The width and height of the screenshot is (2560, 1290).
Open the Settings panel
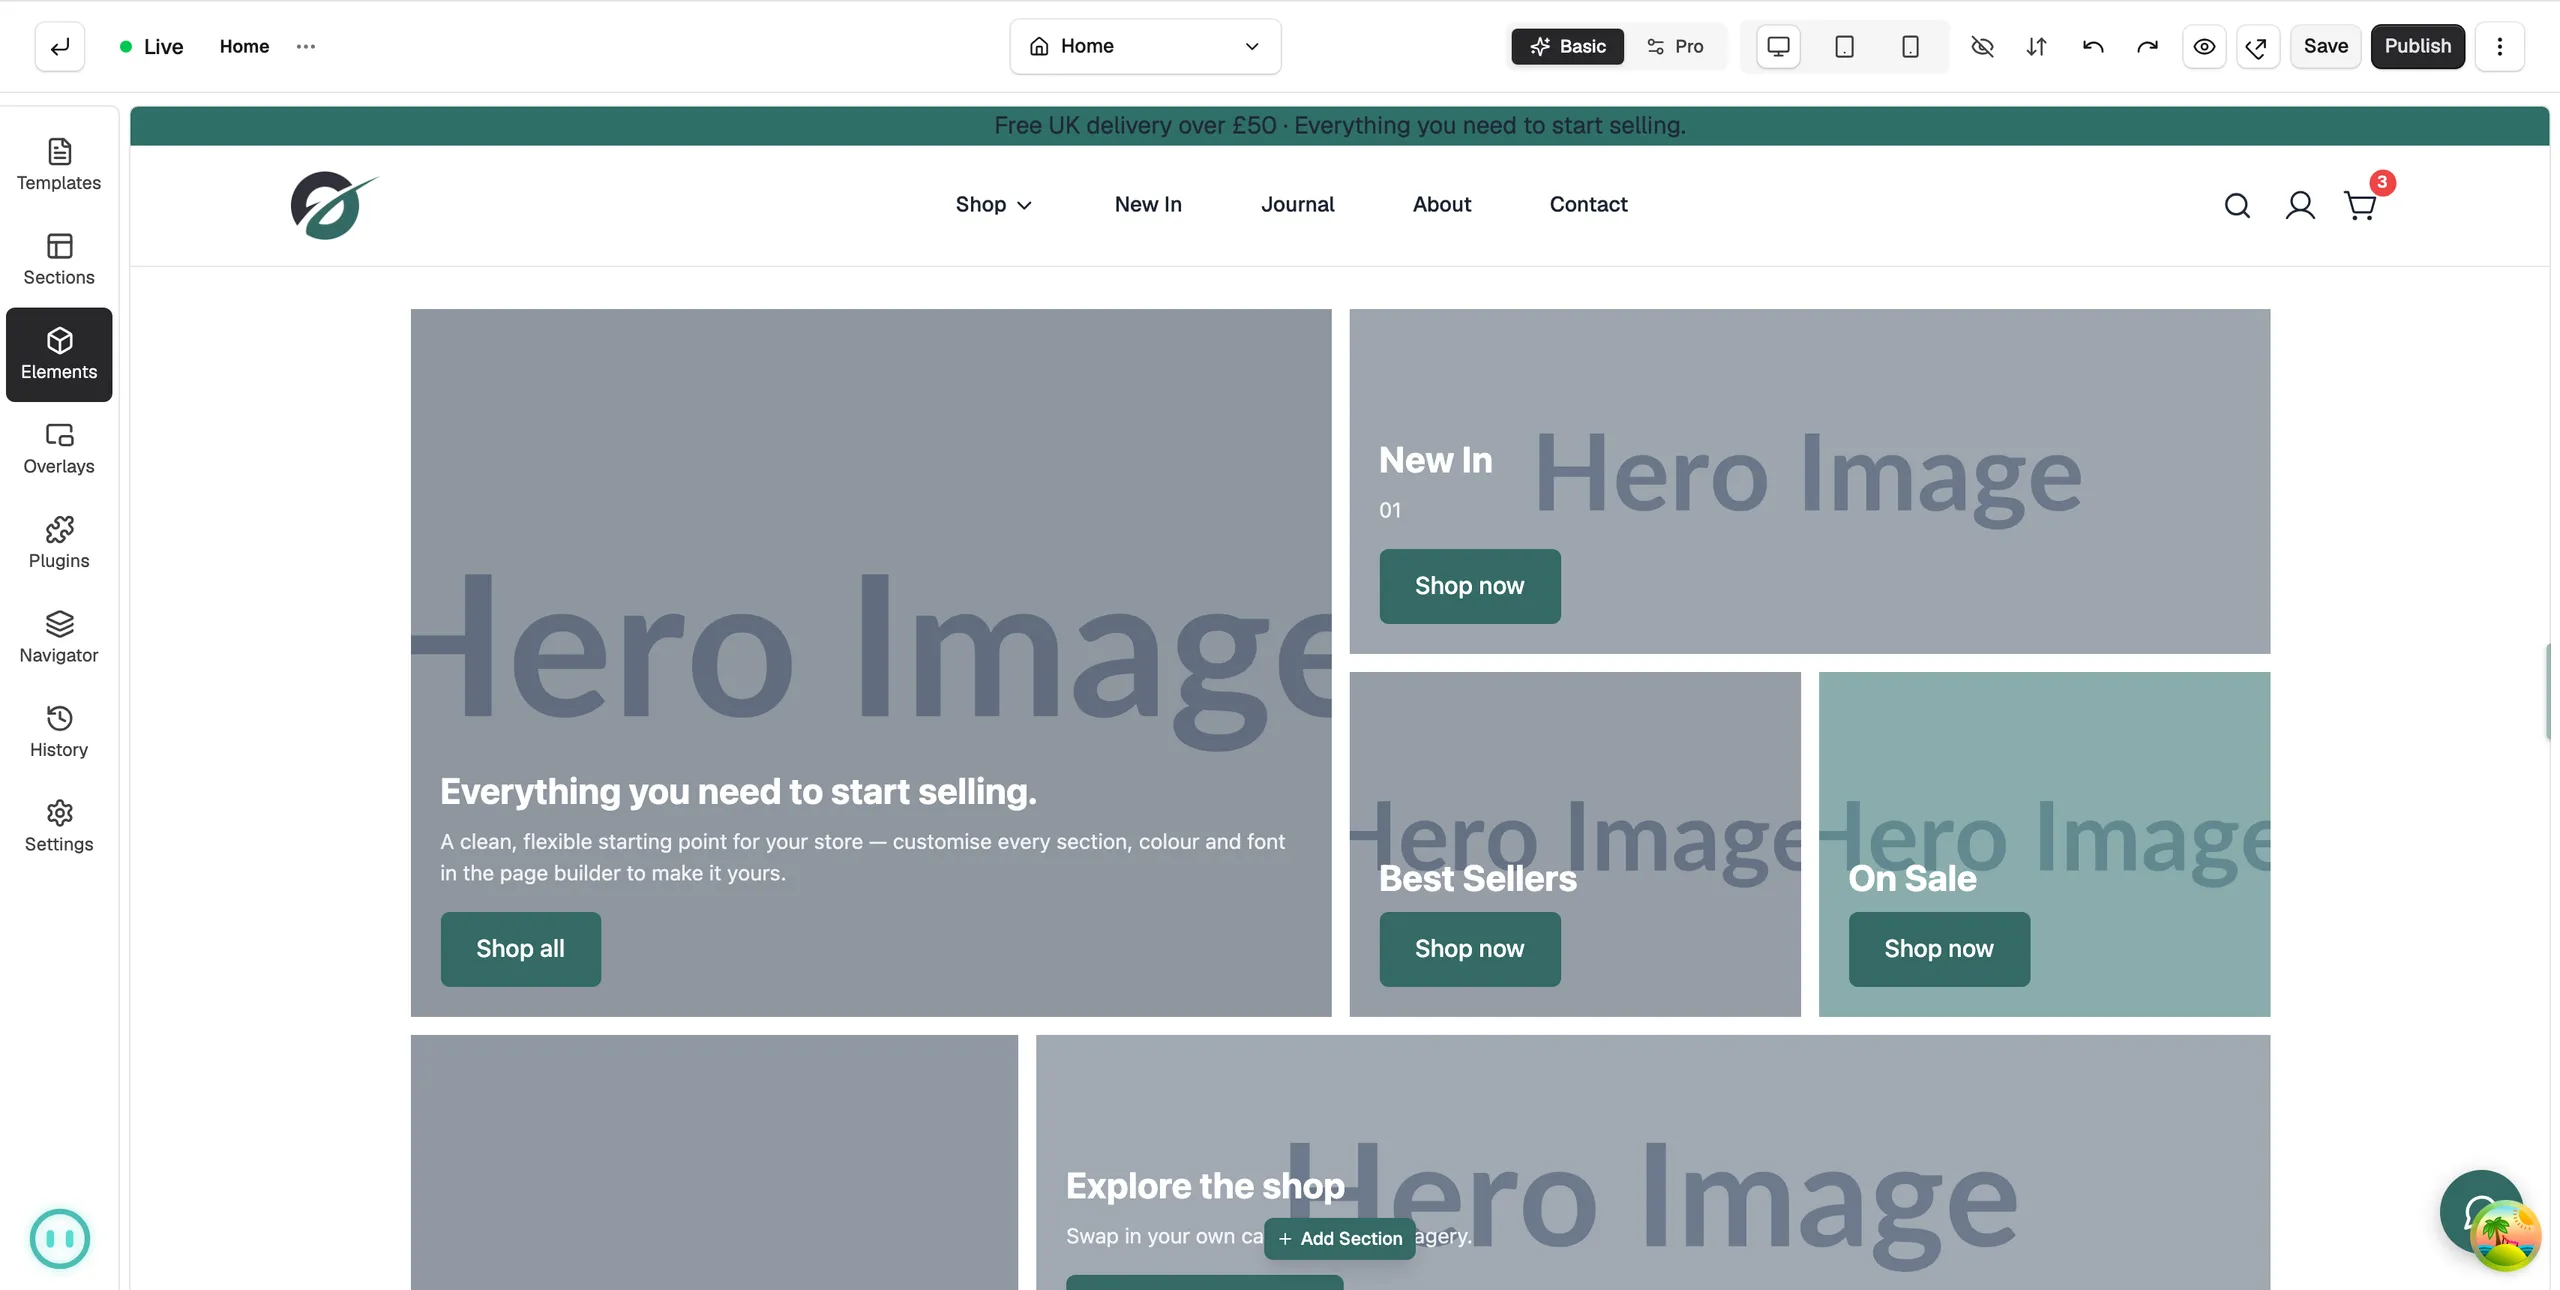[59, 827]
